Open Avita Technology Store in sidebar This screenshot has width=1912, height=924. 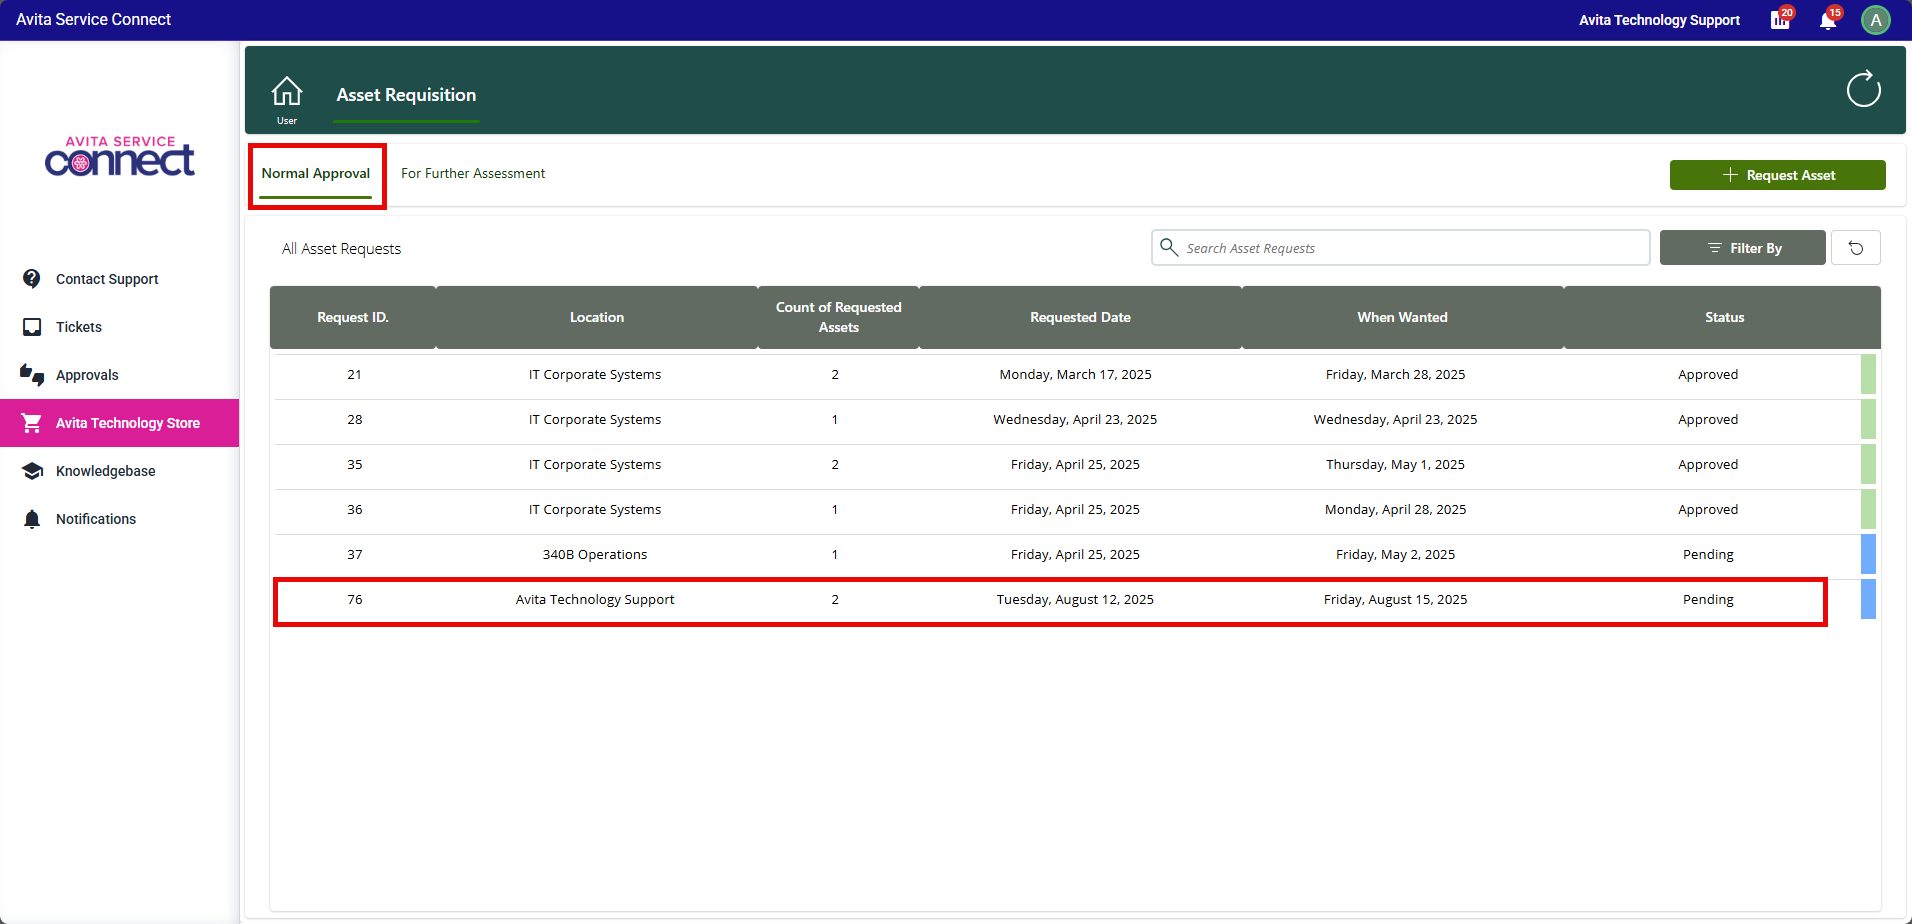120,423
